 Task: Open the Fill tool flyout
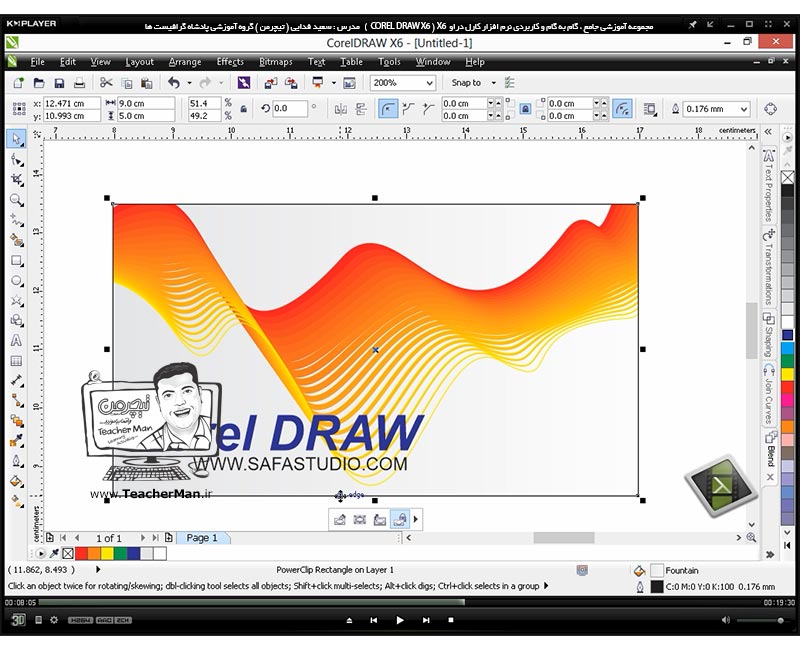[x=16, y=481]
